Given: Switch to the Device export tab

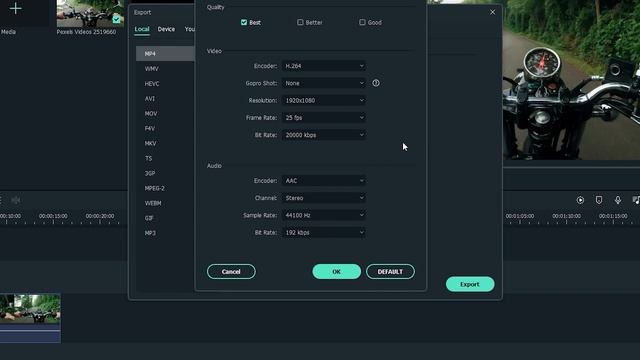Looking at the screenshot, I should 166,29.
